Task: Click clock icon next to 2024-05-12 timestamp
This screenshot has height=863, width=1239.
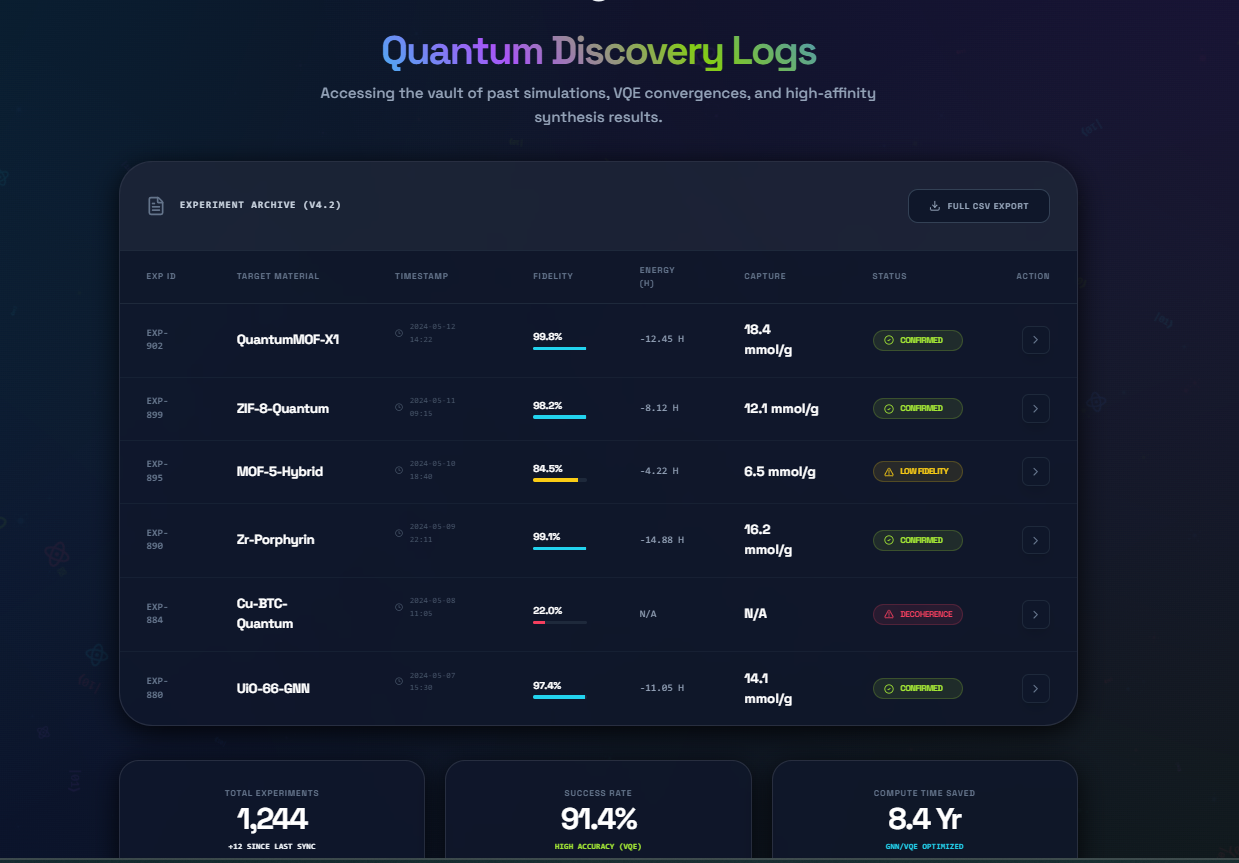Action: [x=399, y=333]
